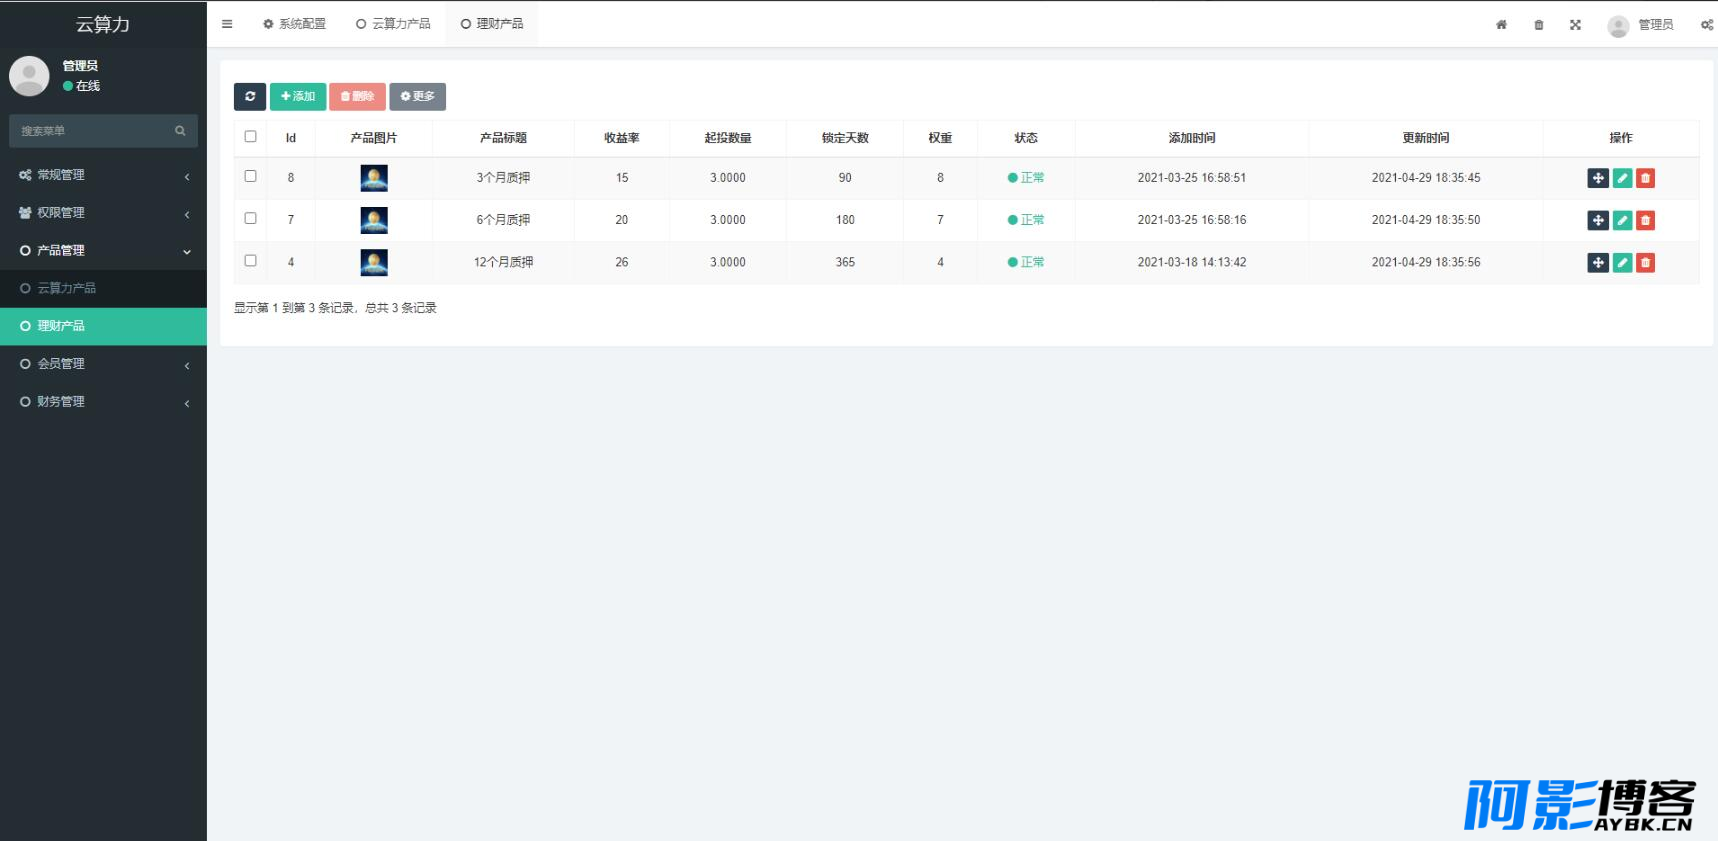
Task: Expand the 权限管理 sidebar menu
Action: pyautogui.click(x=103, y=213)
